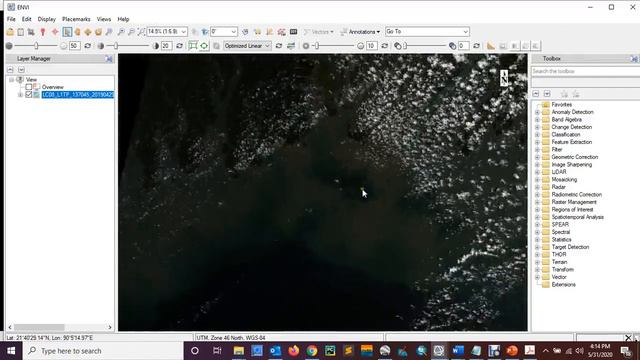Reset the brightness value refresh icon
640x360 pixels.
point(87,46)
